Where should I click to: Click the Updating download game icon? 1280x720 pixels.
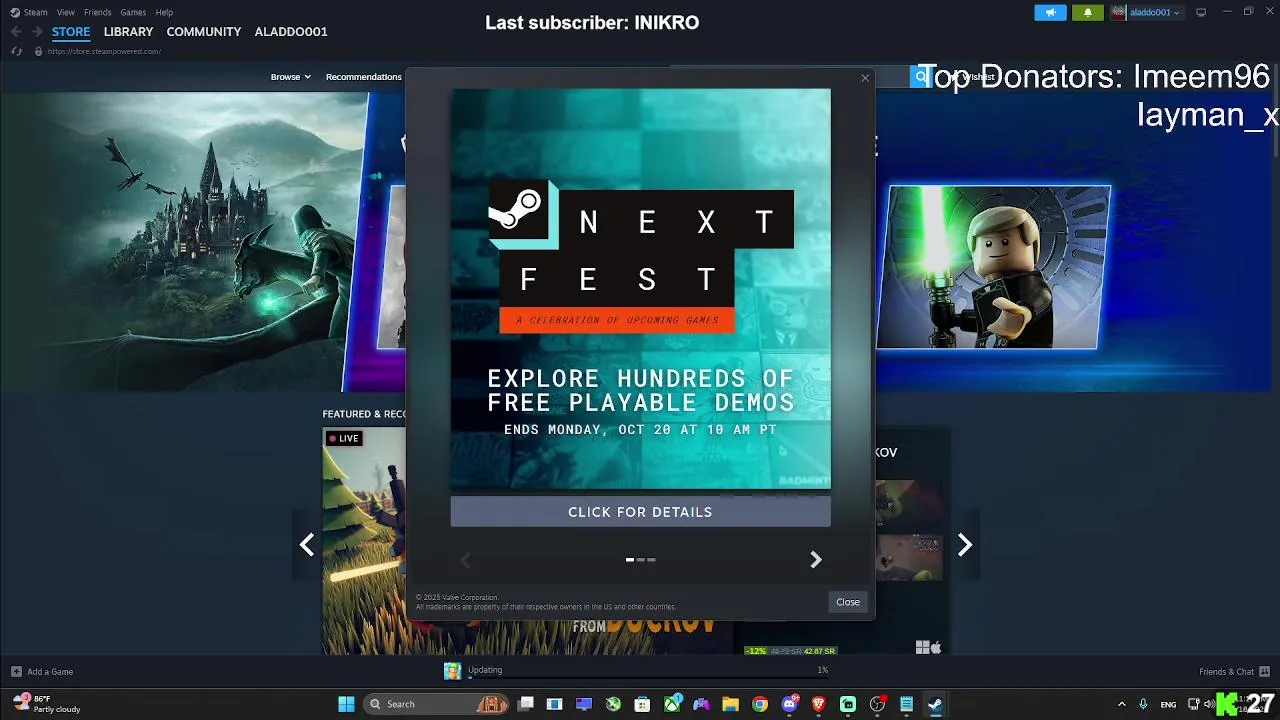(453, 671)
